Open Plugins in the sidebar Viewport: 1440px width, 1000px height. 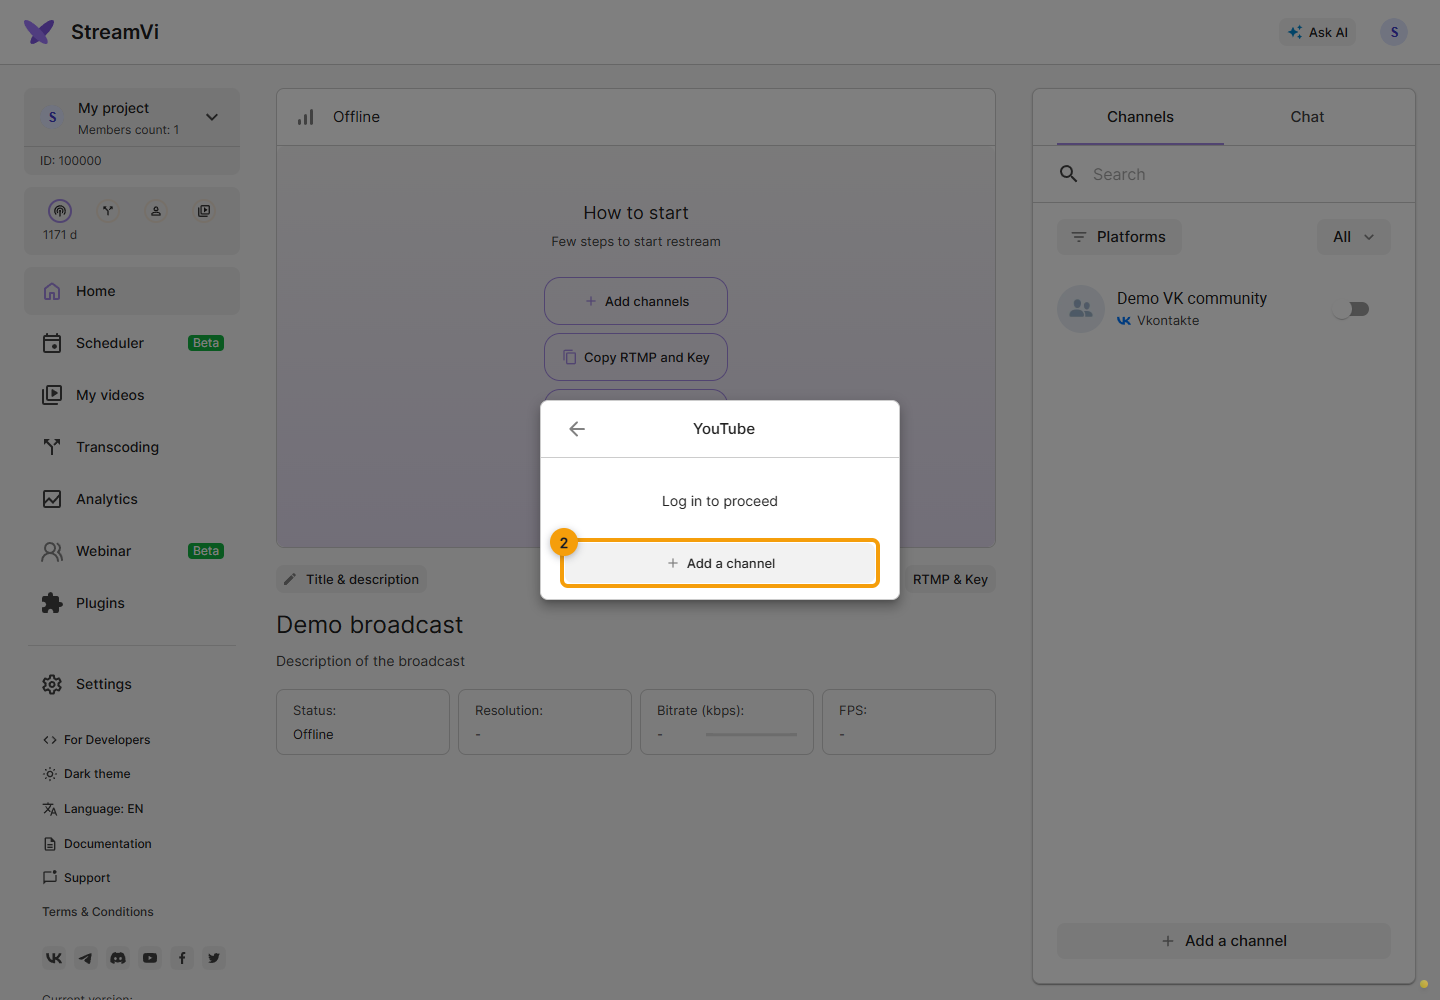pos(132,603)
